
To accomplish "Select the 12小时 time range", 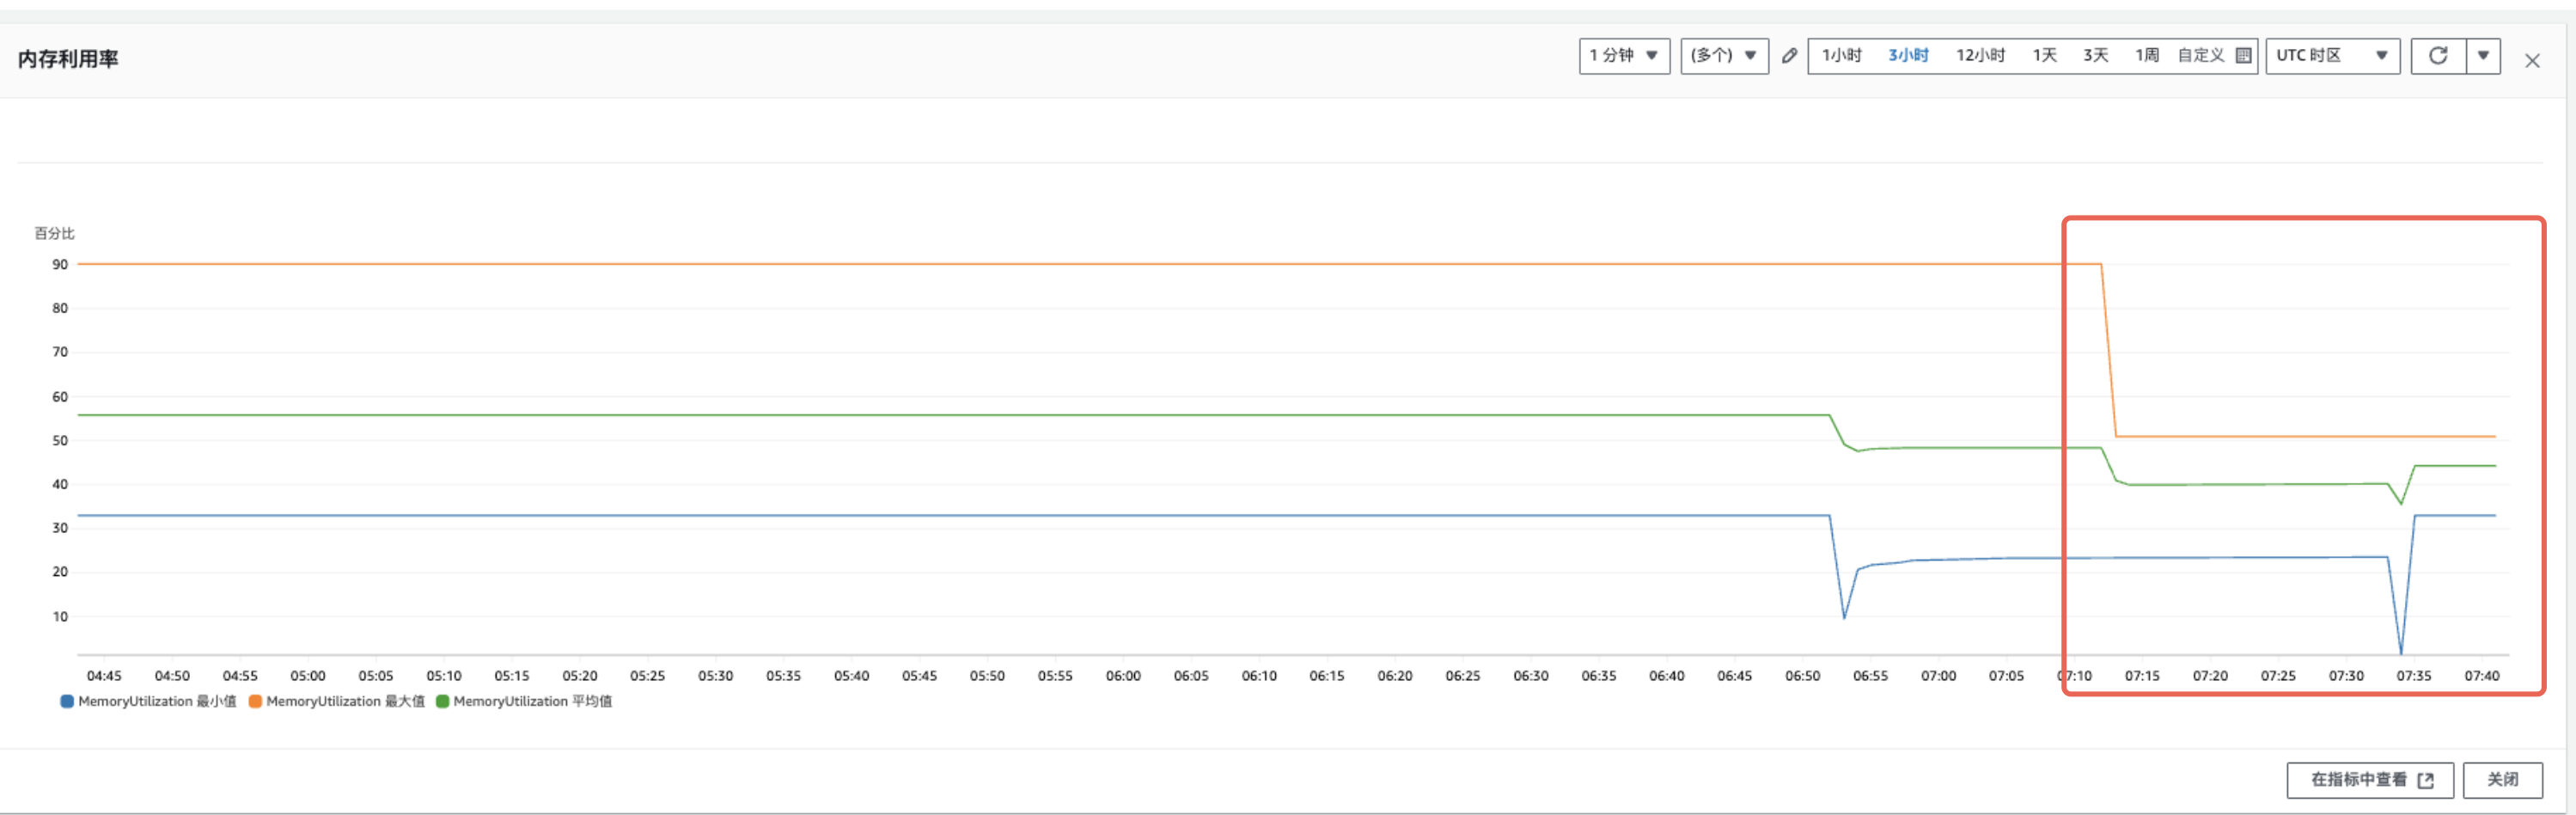I will pos(1980,56).
